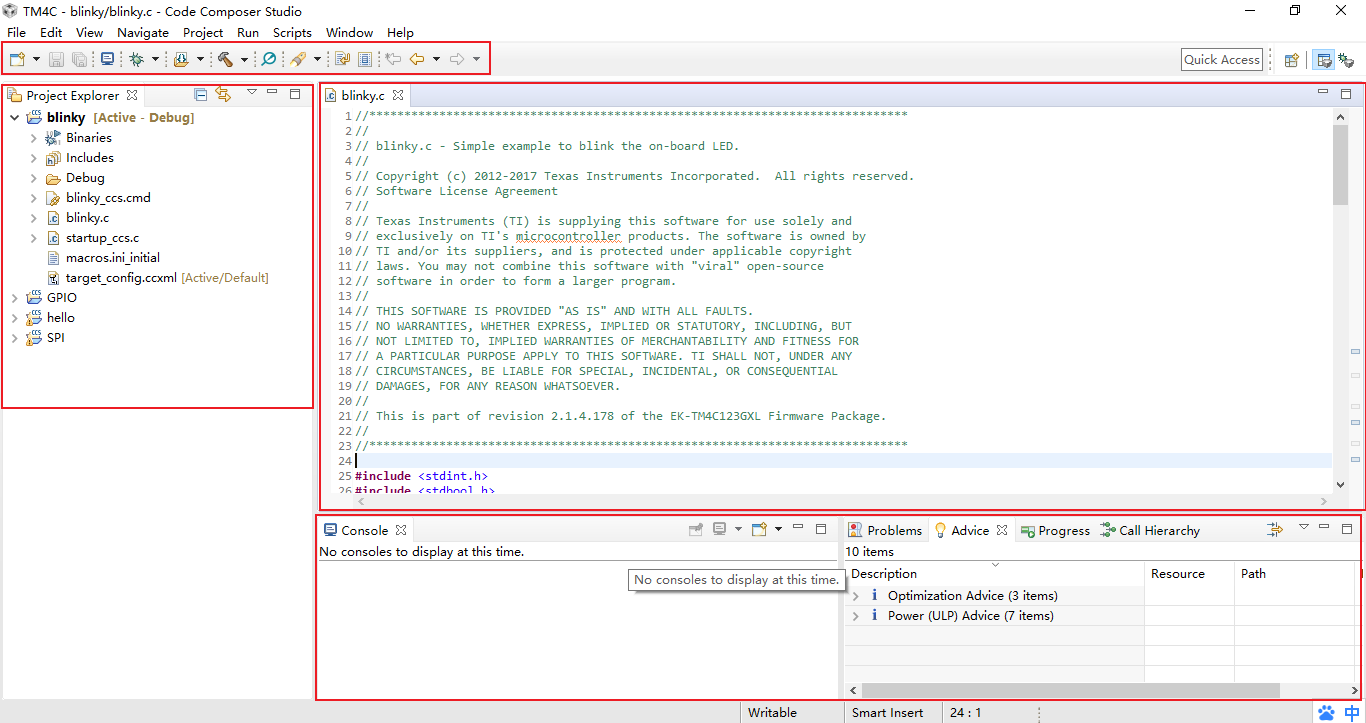Click the Smart Insert status entry
The width and height of the screenshot is (1366, 723).
pos(888,713)
